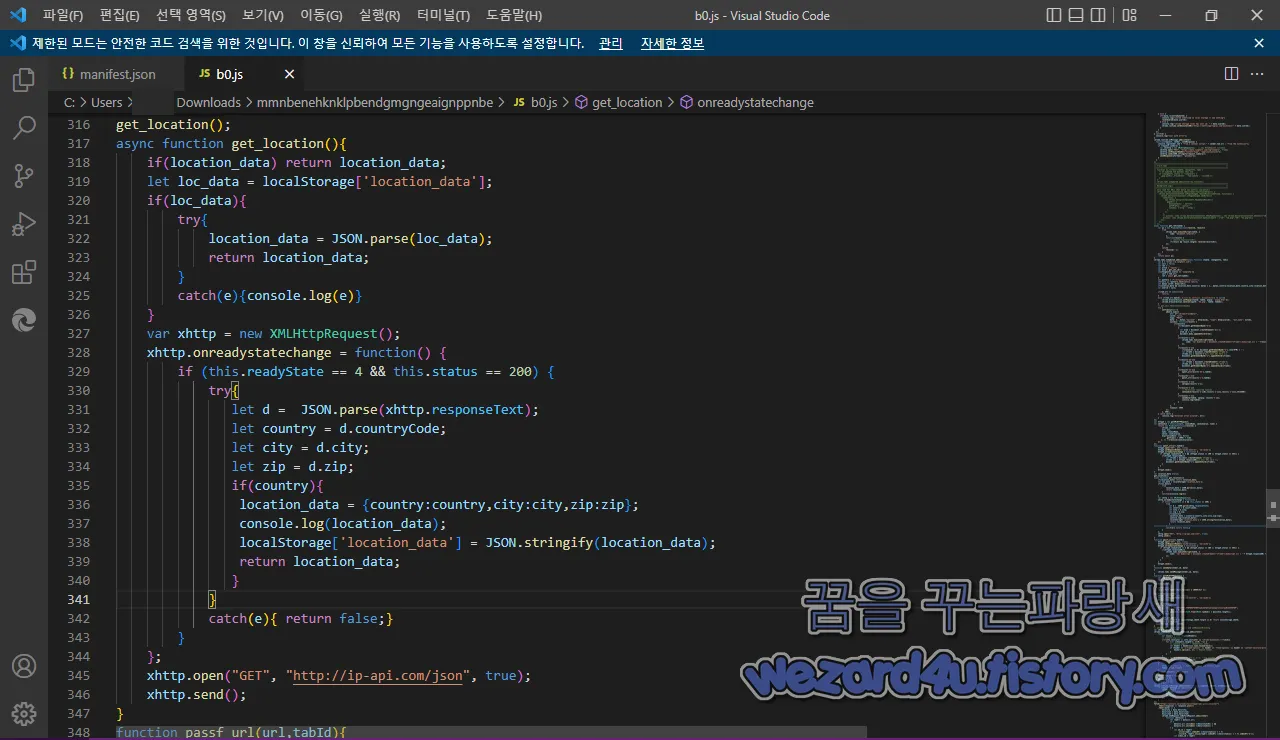Open the 실행(R) menu
Image resolution: width=1280 pixels, height=740 pixels.
(x=379, y=15)
